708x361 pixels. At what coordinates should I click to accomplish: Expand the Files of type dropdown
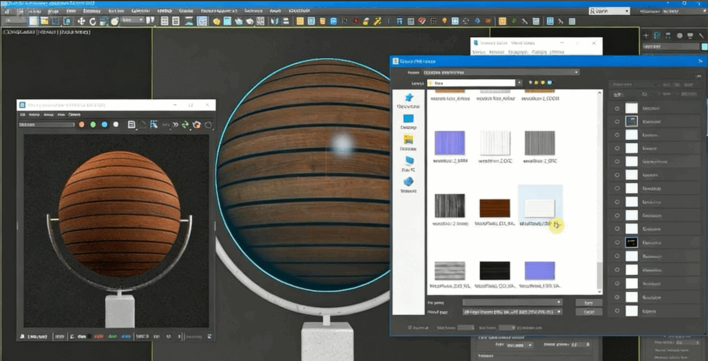click(559, 312)
